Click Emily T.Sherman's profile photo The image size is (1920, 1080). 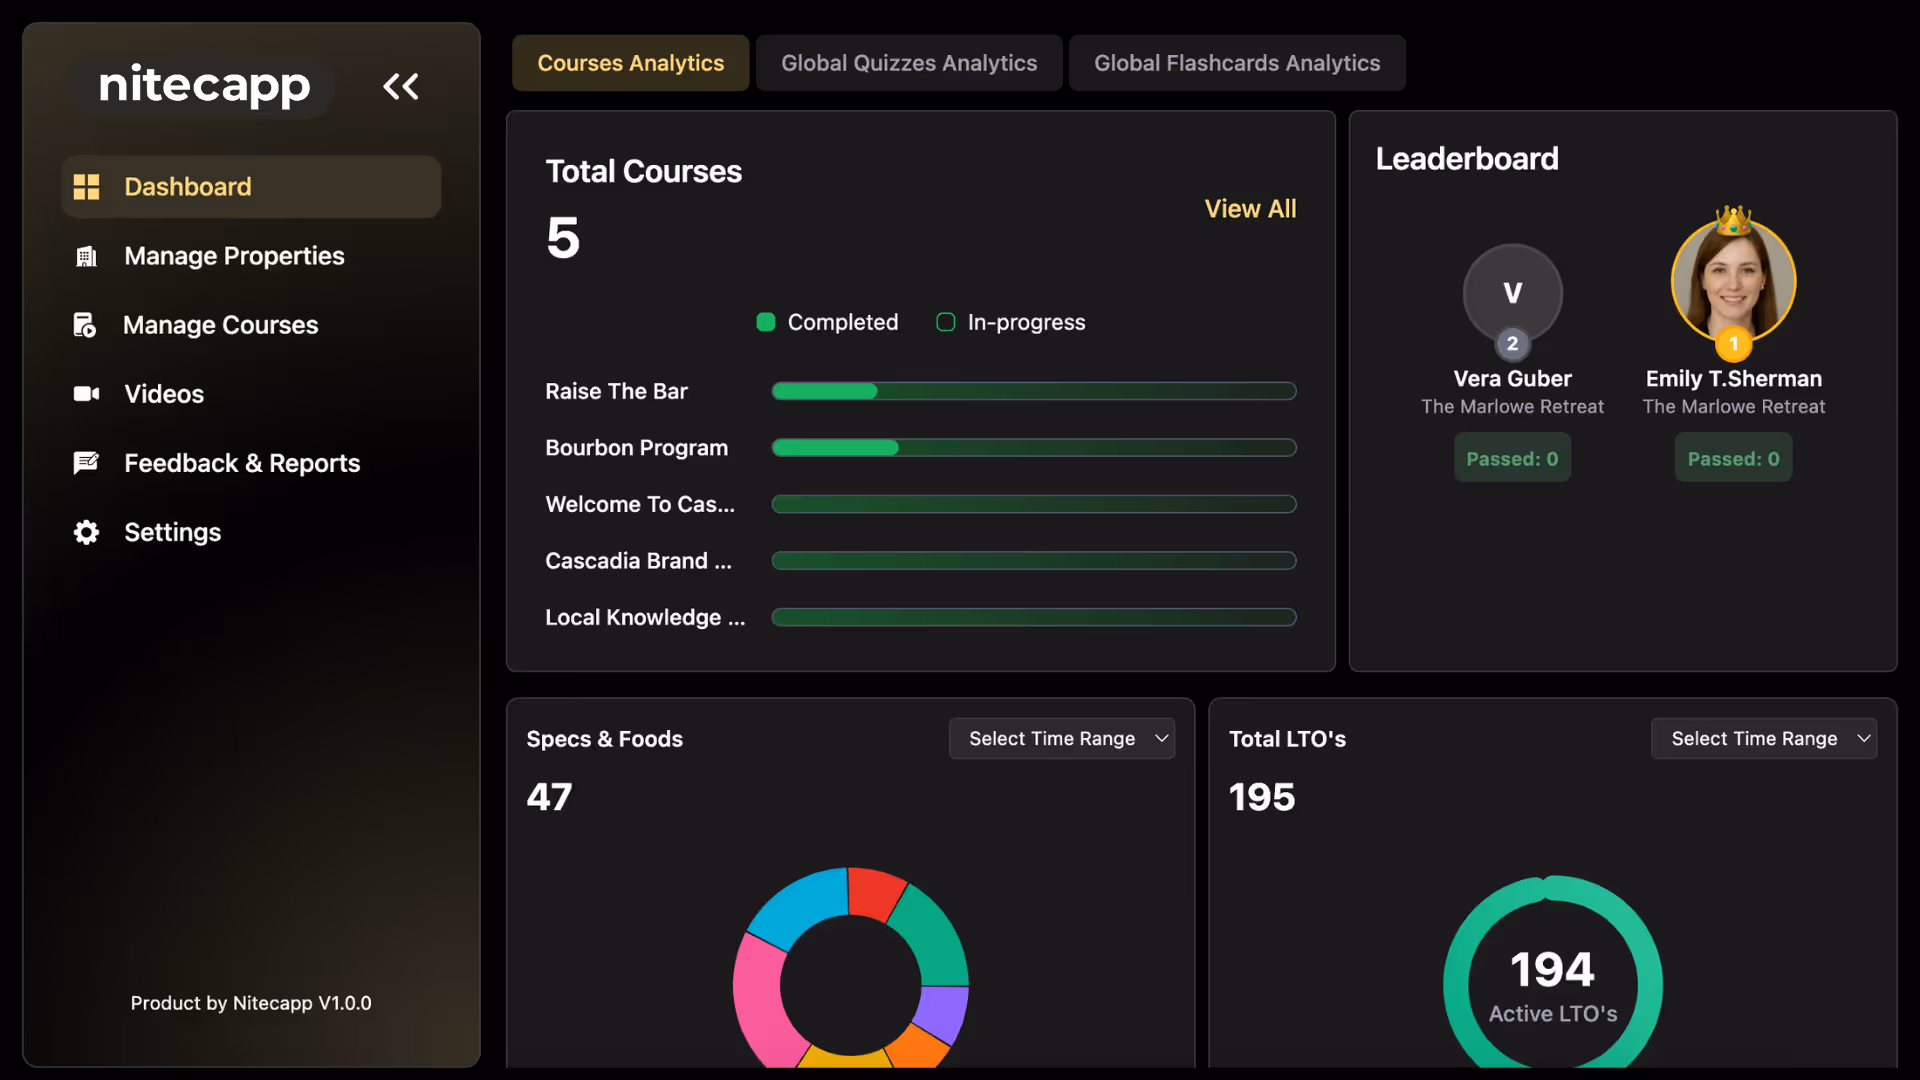(x=1733, y=282)
